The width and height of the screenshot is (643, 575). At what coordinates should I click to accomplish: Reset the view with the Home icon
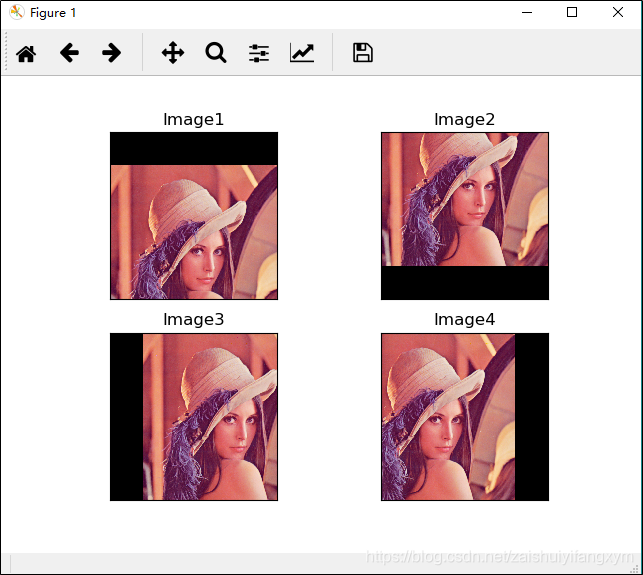[x=26, y=53]
